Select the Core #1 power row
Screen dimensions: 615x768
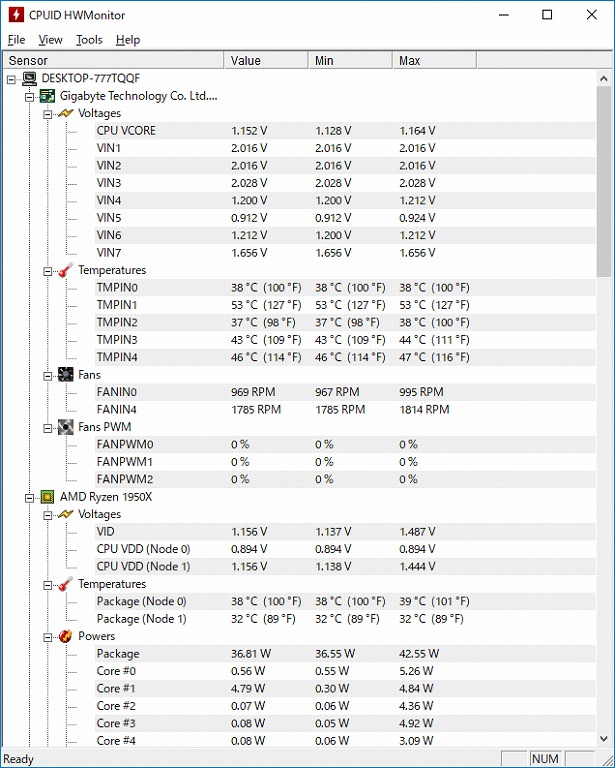tap(345, 688)
